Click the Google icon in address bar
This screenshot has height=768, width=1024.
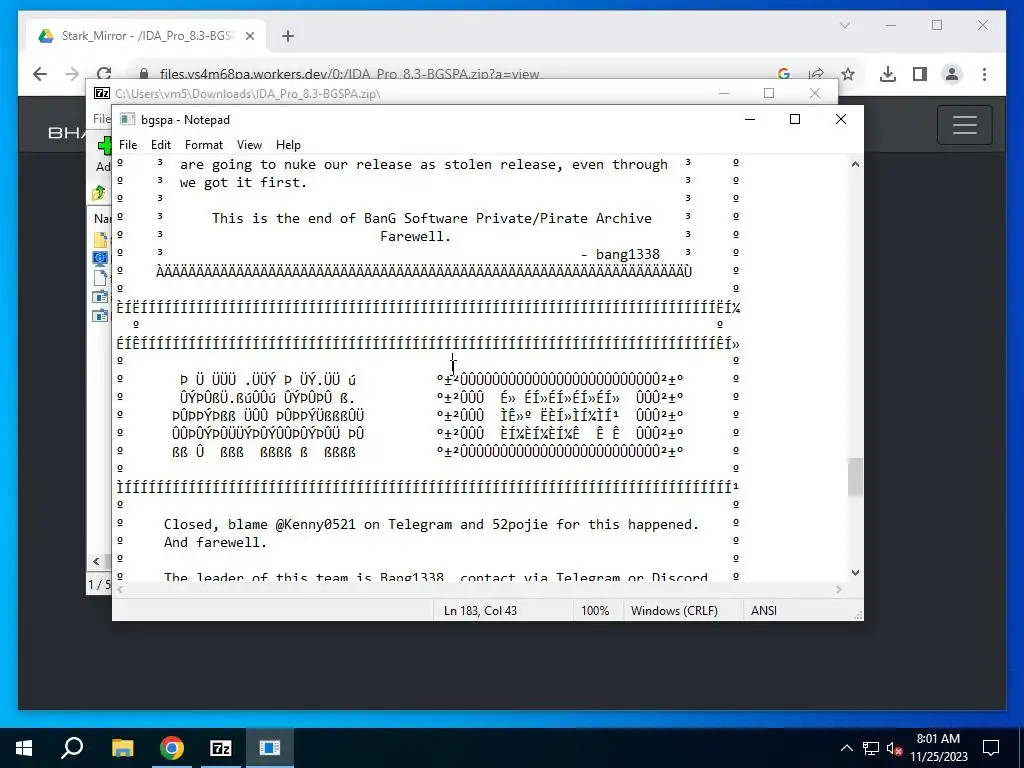[784, 74]
